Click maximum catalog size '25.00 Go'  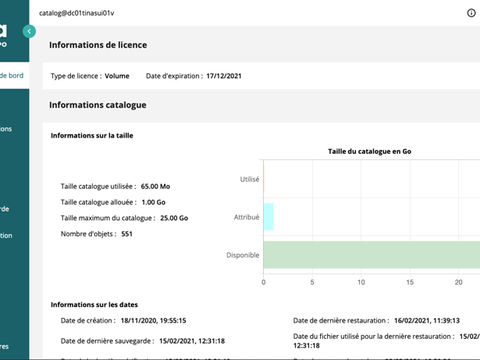tap(174, 218)
